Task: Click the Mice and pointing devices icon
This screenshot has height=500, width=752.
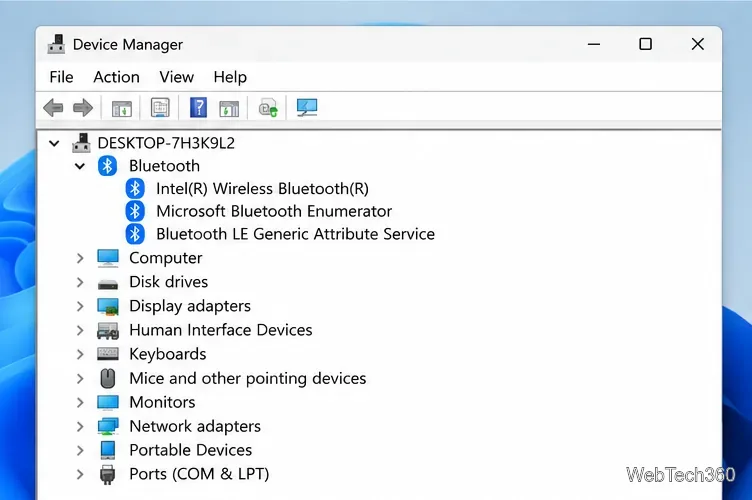Action: 108,378
